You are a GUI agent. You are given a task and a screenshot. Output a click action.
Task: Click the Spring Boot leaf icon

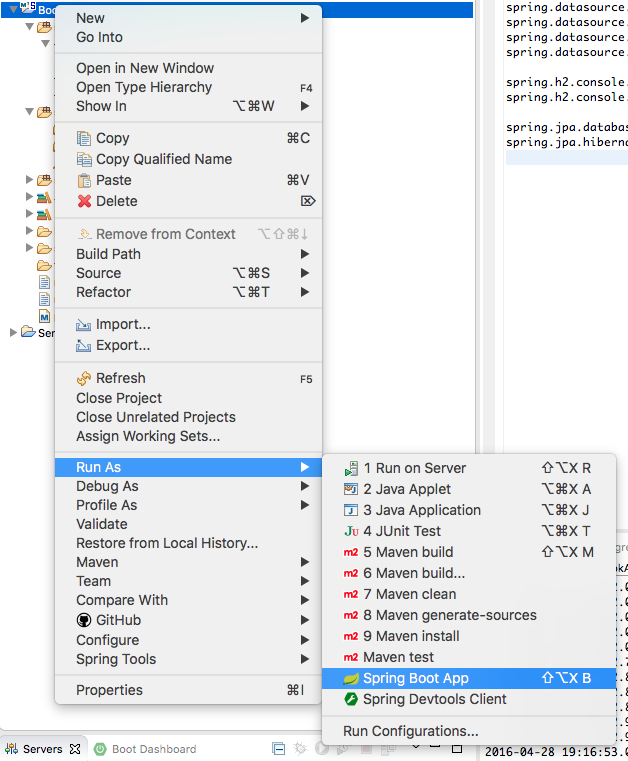[351, 678]
